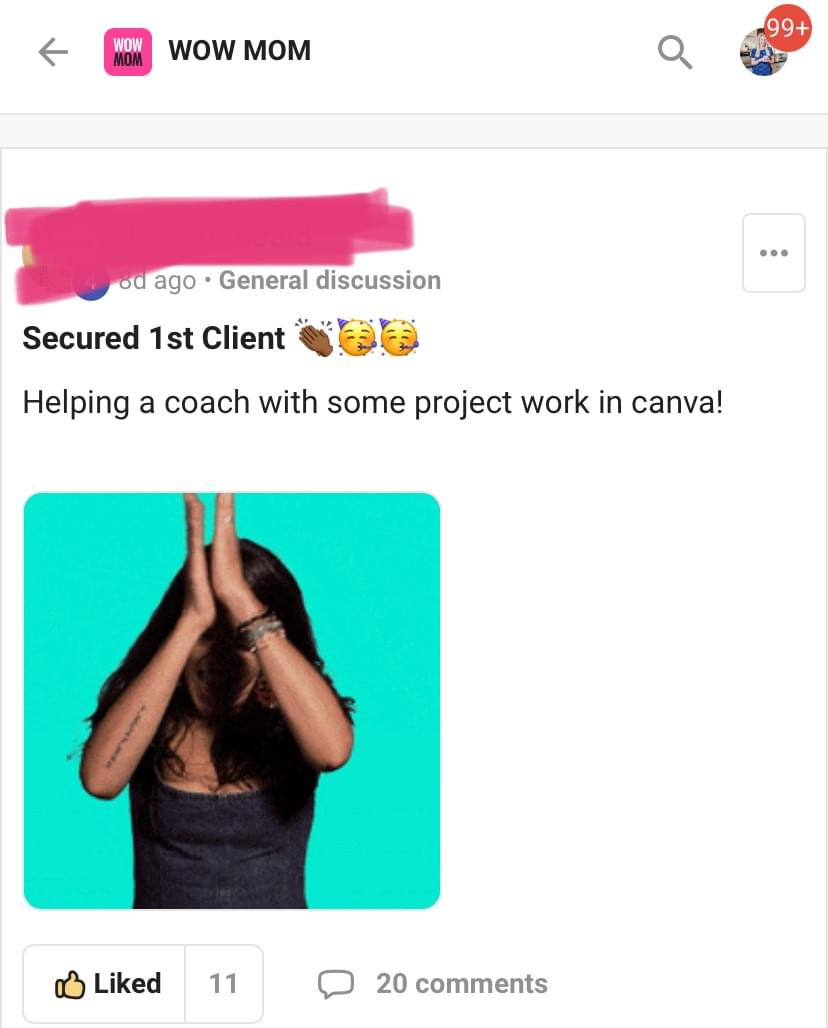Click the 8d ago timestamp

[157, 281]
